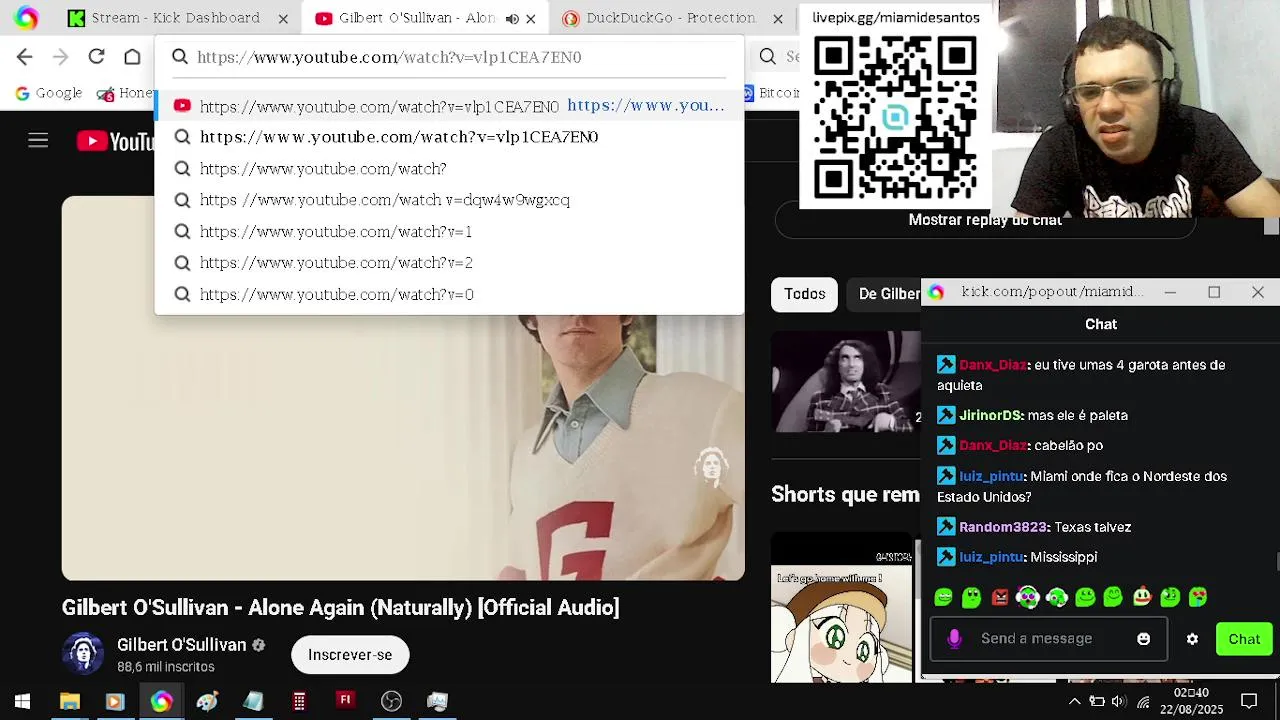Image resolution: width=1280 pixels, height=720 pixels.
Task: Click the purple microphone icon in chat
Action: [954, 639]
